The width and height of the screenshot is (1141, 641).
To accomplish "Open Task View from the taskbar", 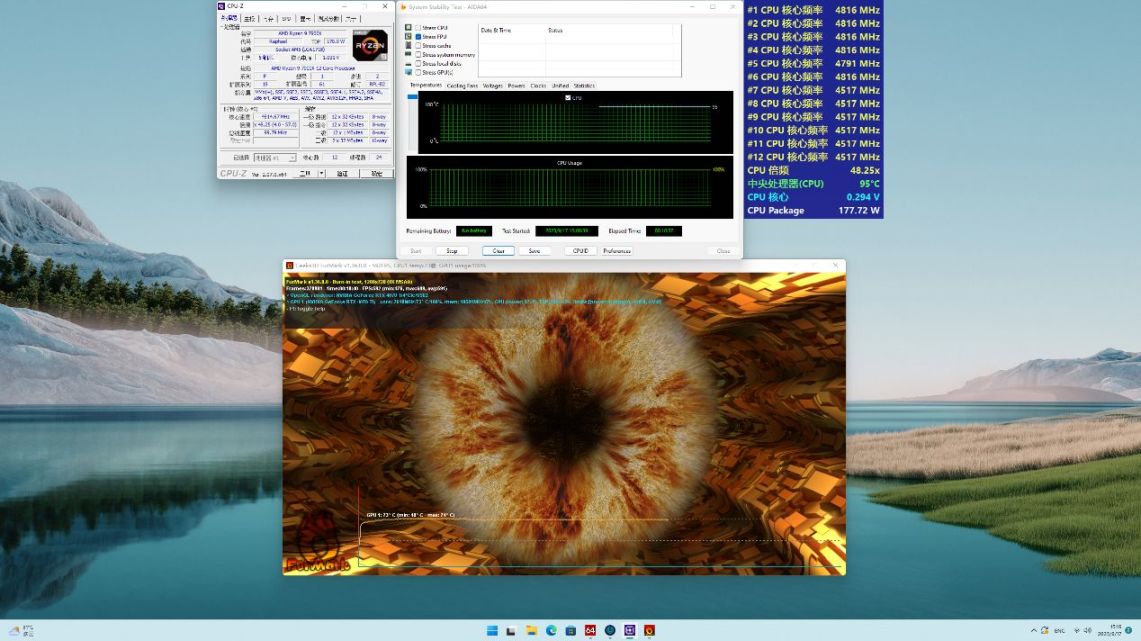I will pos(512,630).
